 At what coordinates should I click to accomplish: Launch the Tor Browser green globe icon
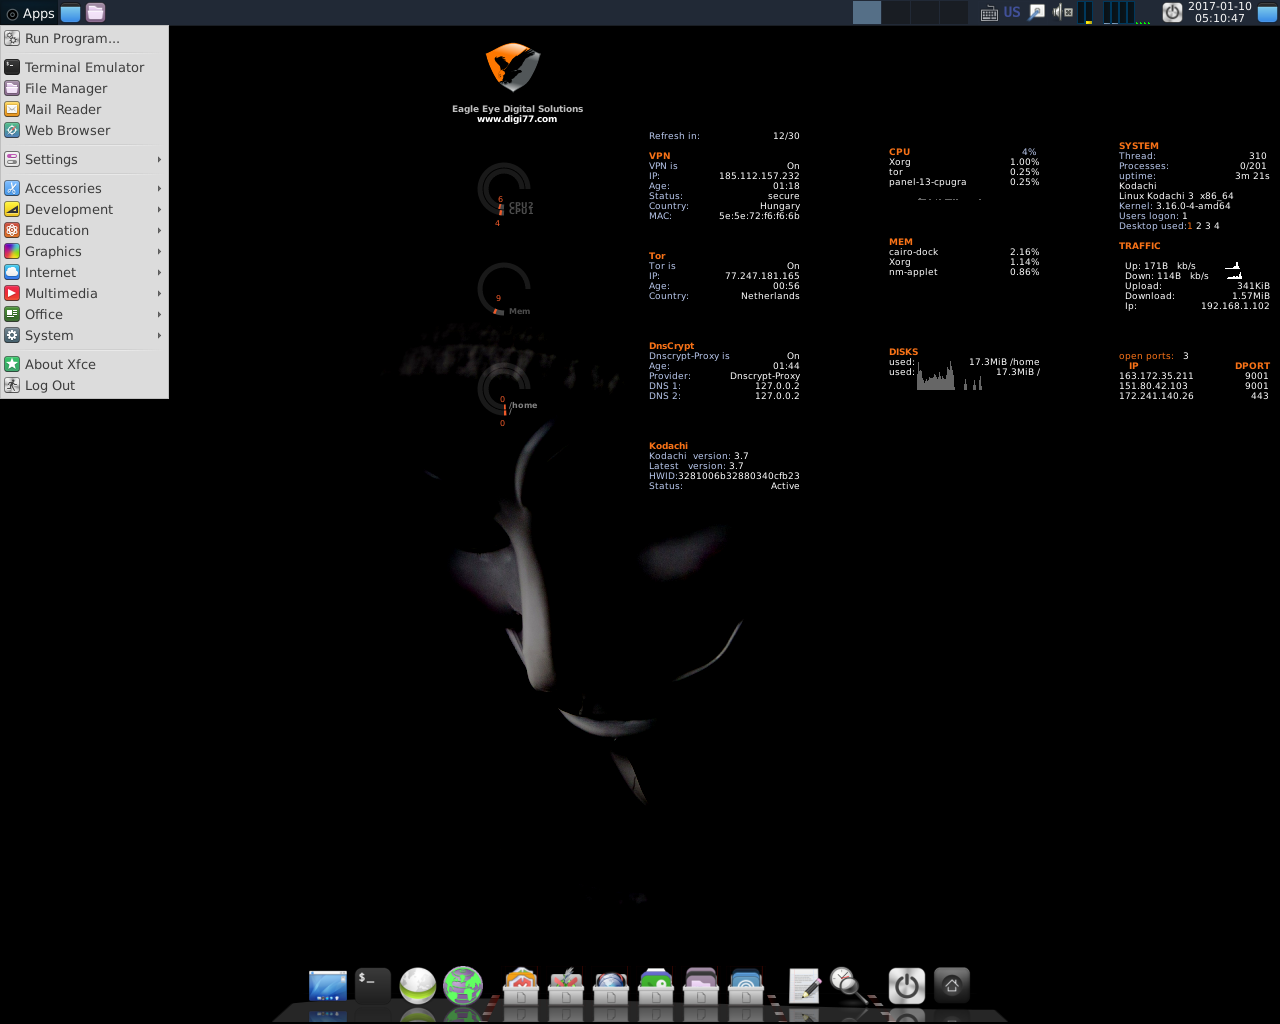coord(463,986)
